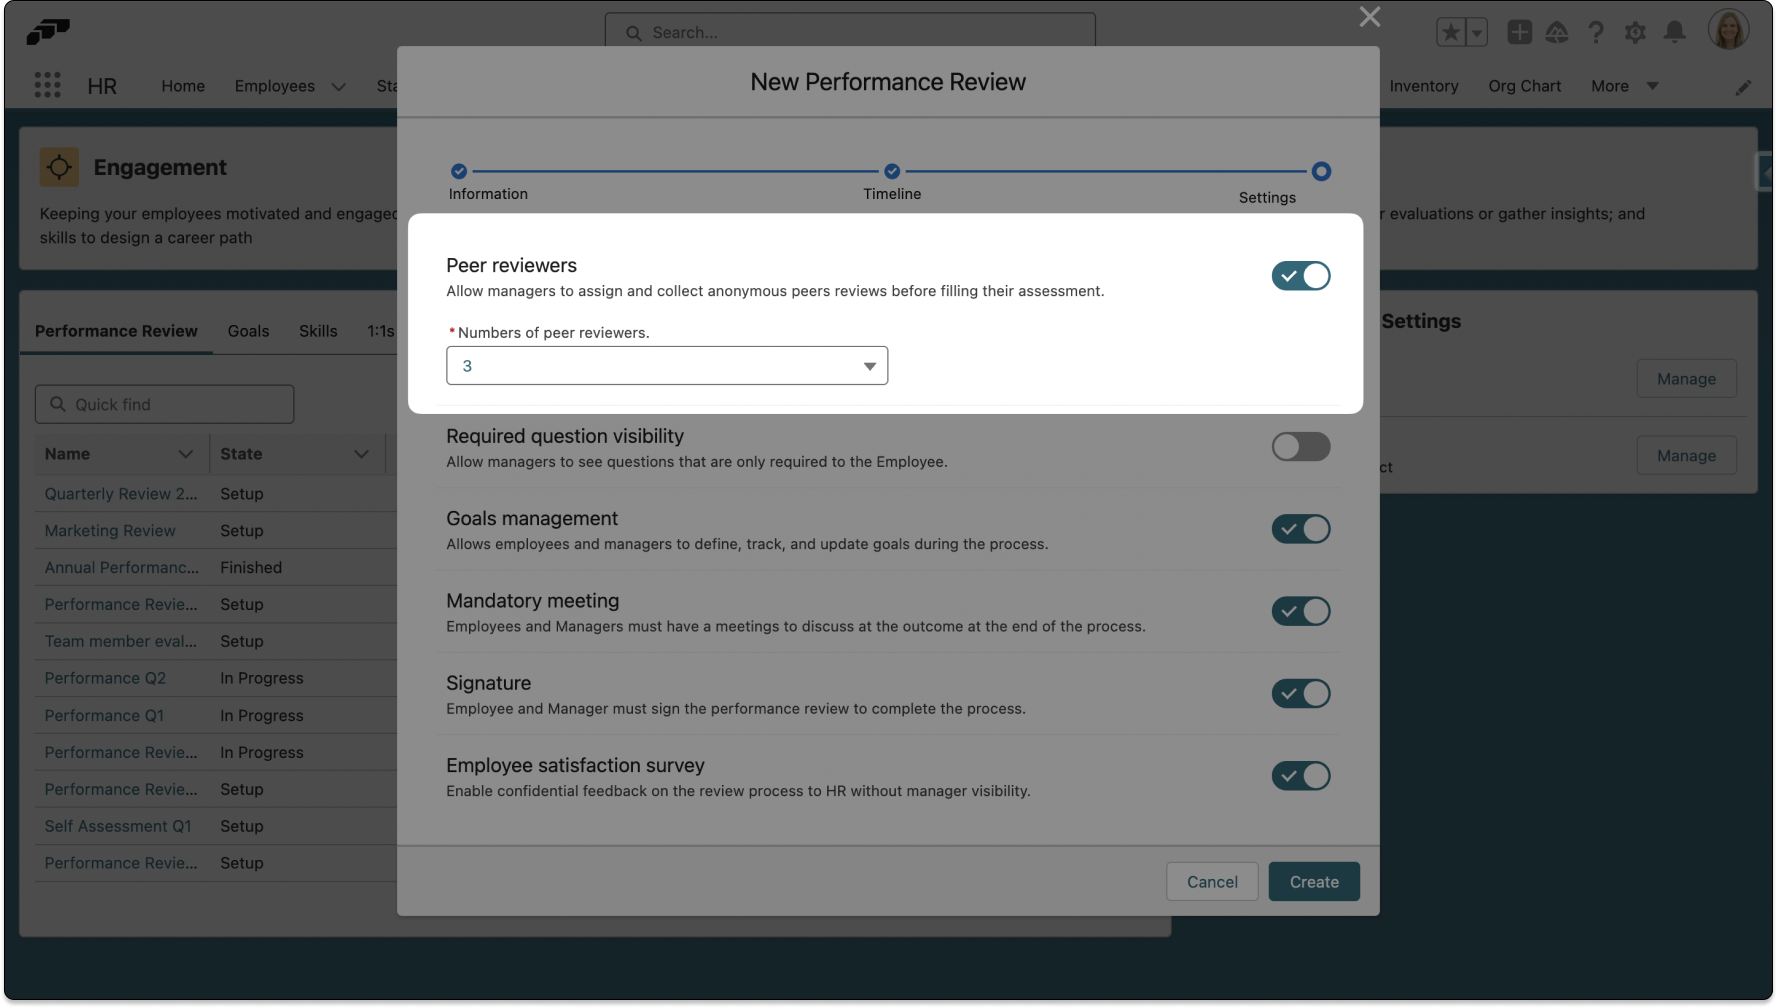Click the Create button
This screenshot has width=1778, height=1008.
click(x=1313, y=882)
